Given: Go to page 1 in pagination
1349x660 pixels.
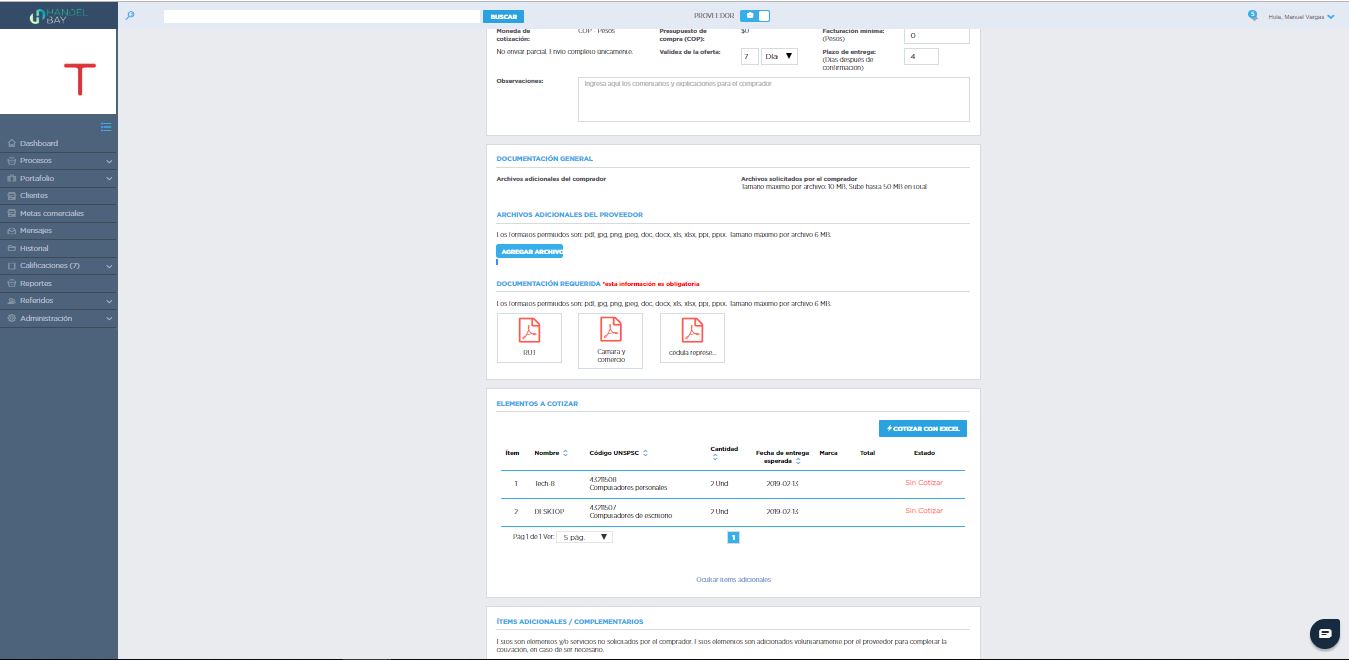Looking at the screenshot, I should pyautogui.click(x=733, y=537).
